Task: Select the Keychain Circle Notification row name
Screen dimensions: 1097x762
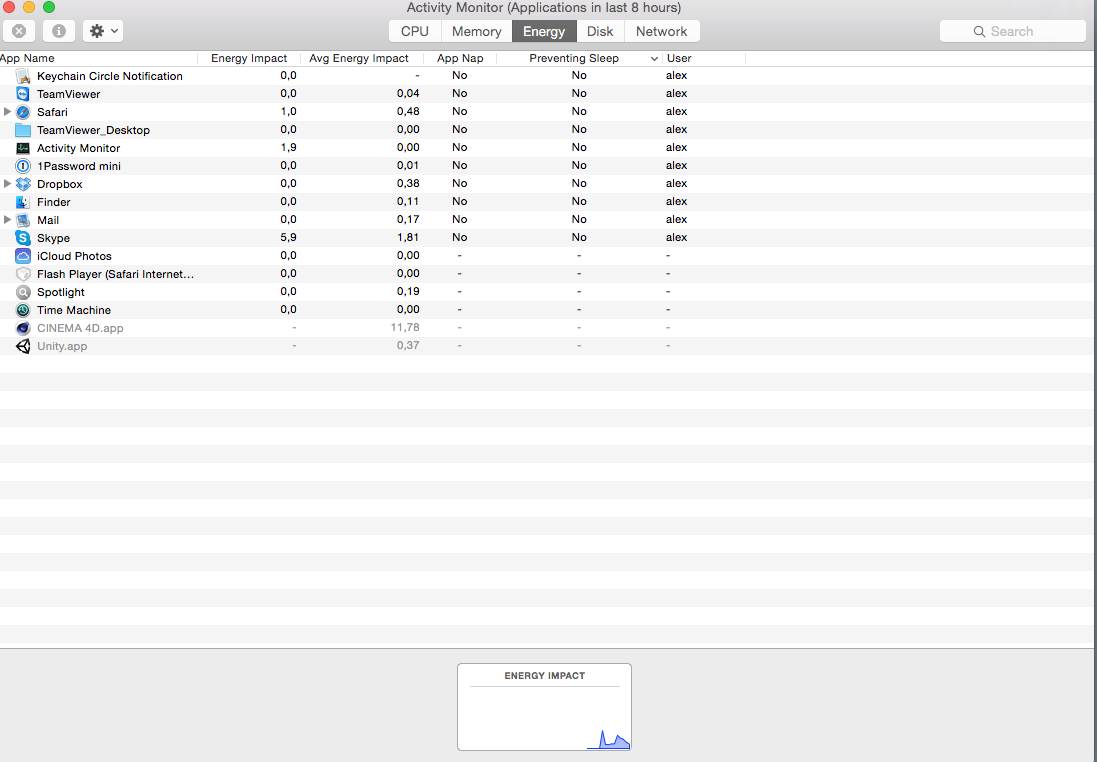Action: [110, 76]
